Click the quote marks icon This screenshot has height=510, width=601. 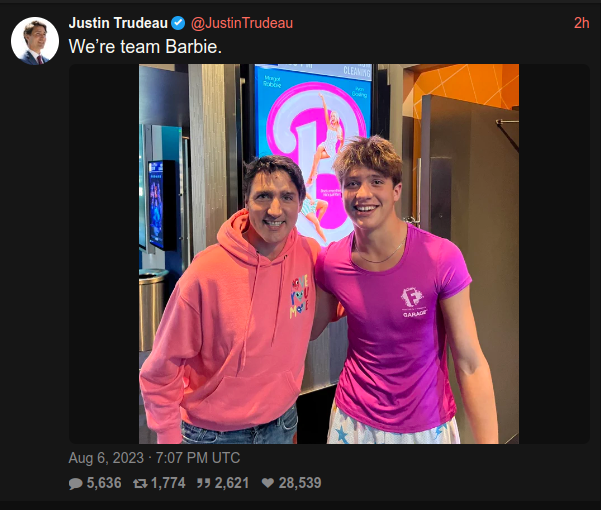click(204, 483)
